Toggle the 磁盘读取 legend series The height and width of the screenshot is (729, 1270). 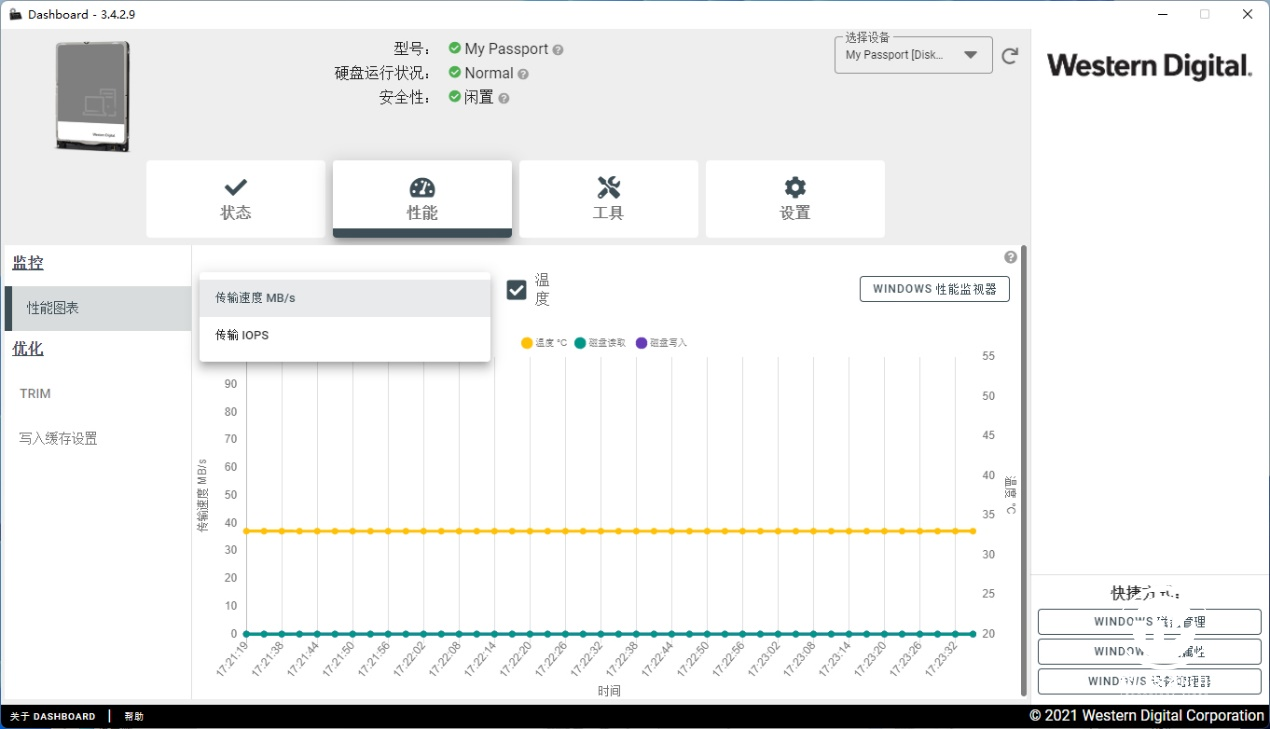point(600,343)
